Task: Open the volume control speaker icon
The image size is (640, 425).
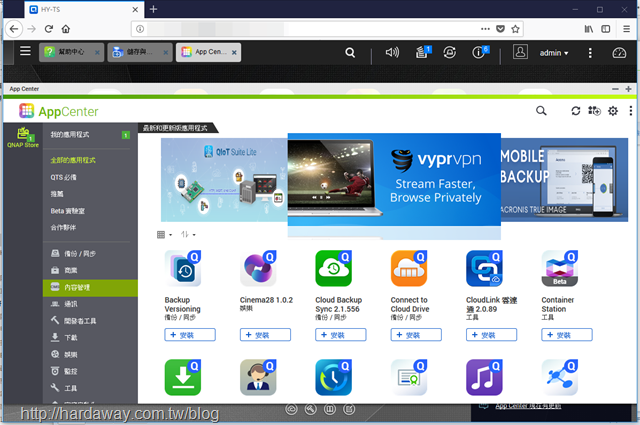Action: (392, 52)
